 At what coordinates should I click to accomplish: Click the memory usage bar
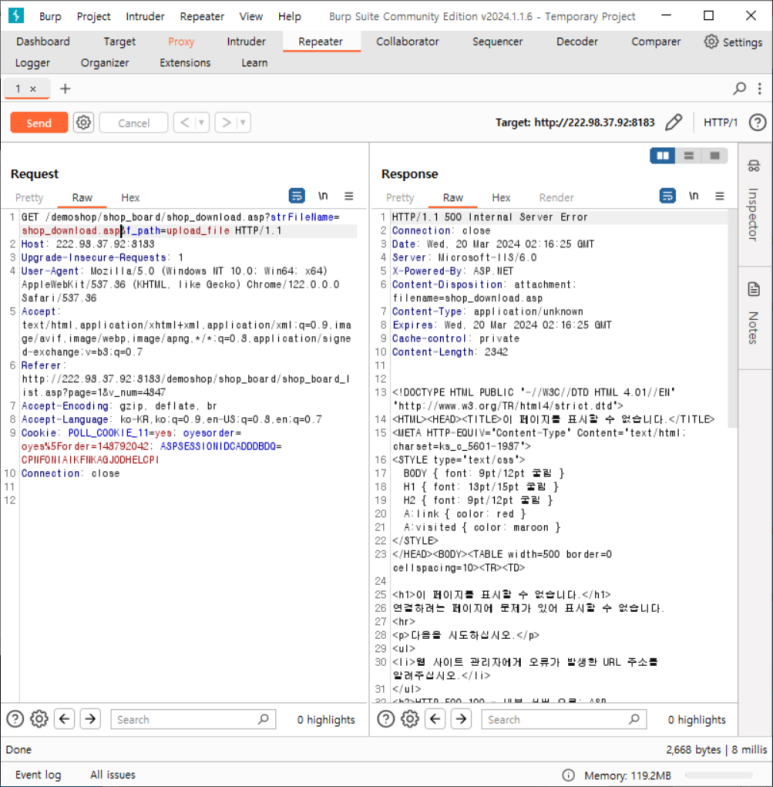pos(718,775)
